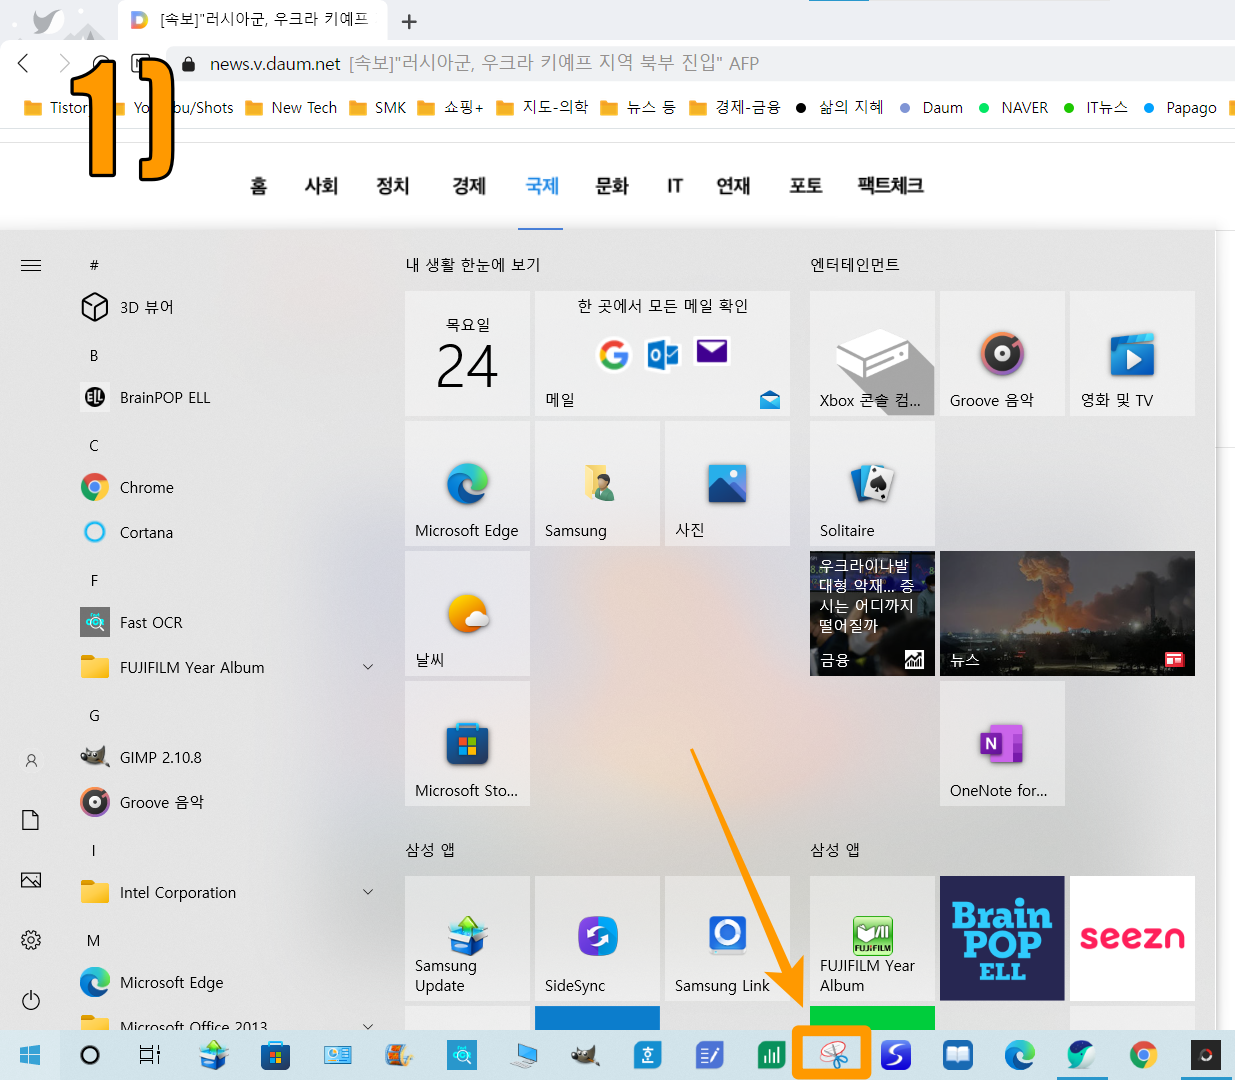
Task: Open BrainPOP ELL in the app list
Action: coord(146,397)
